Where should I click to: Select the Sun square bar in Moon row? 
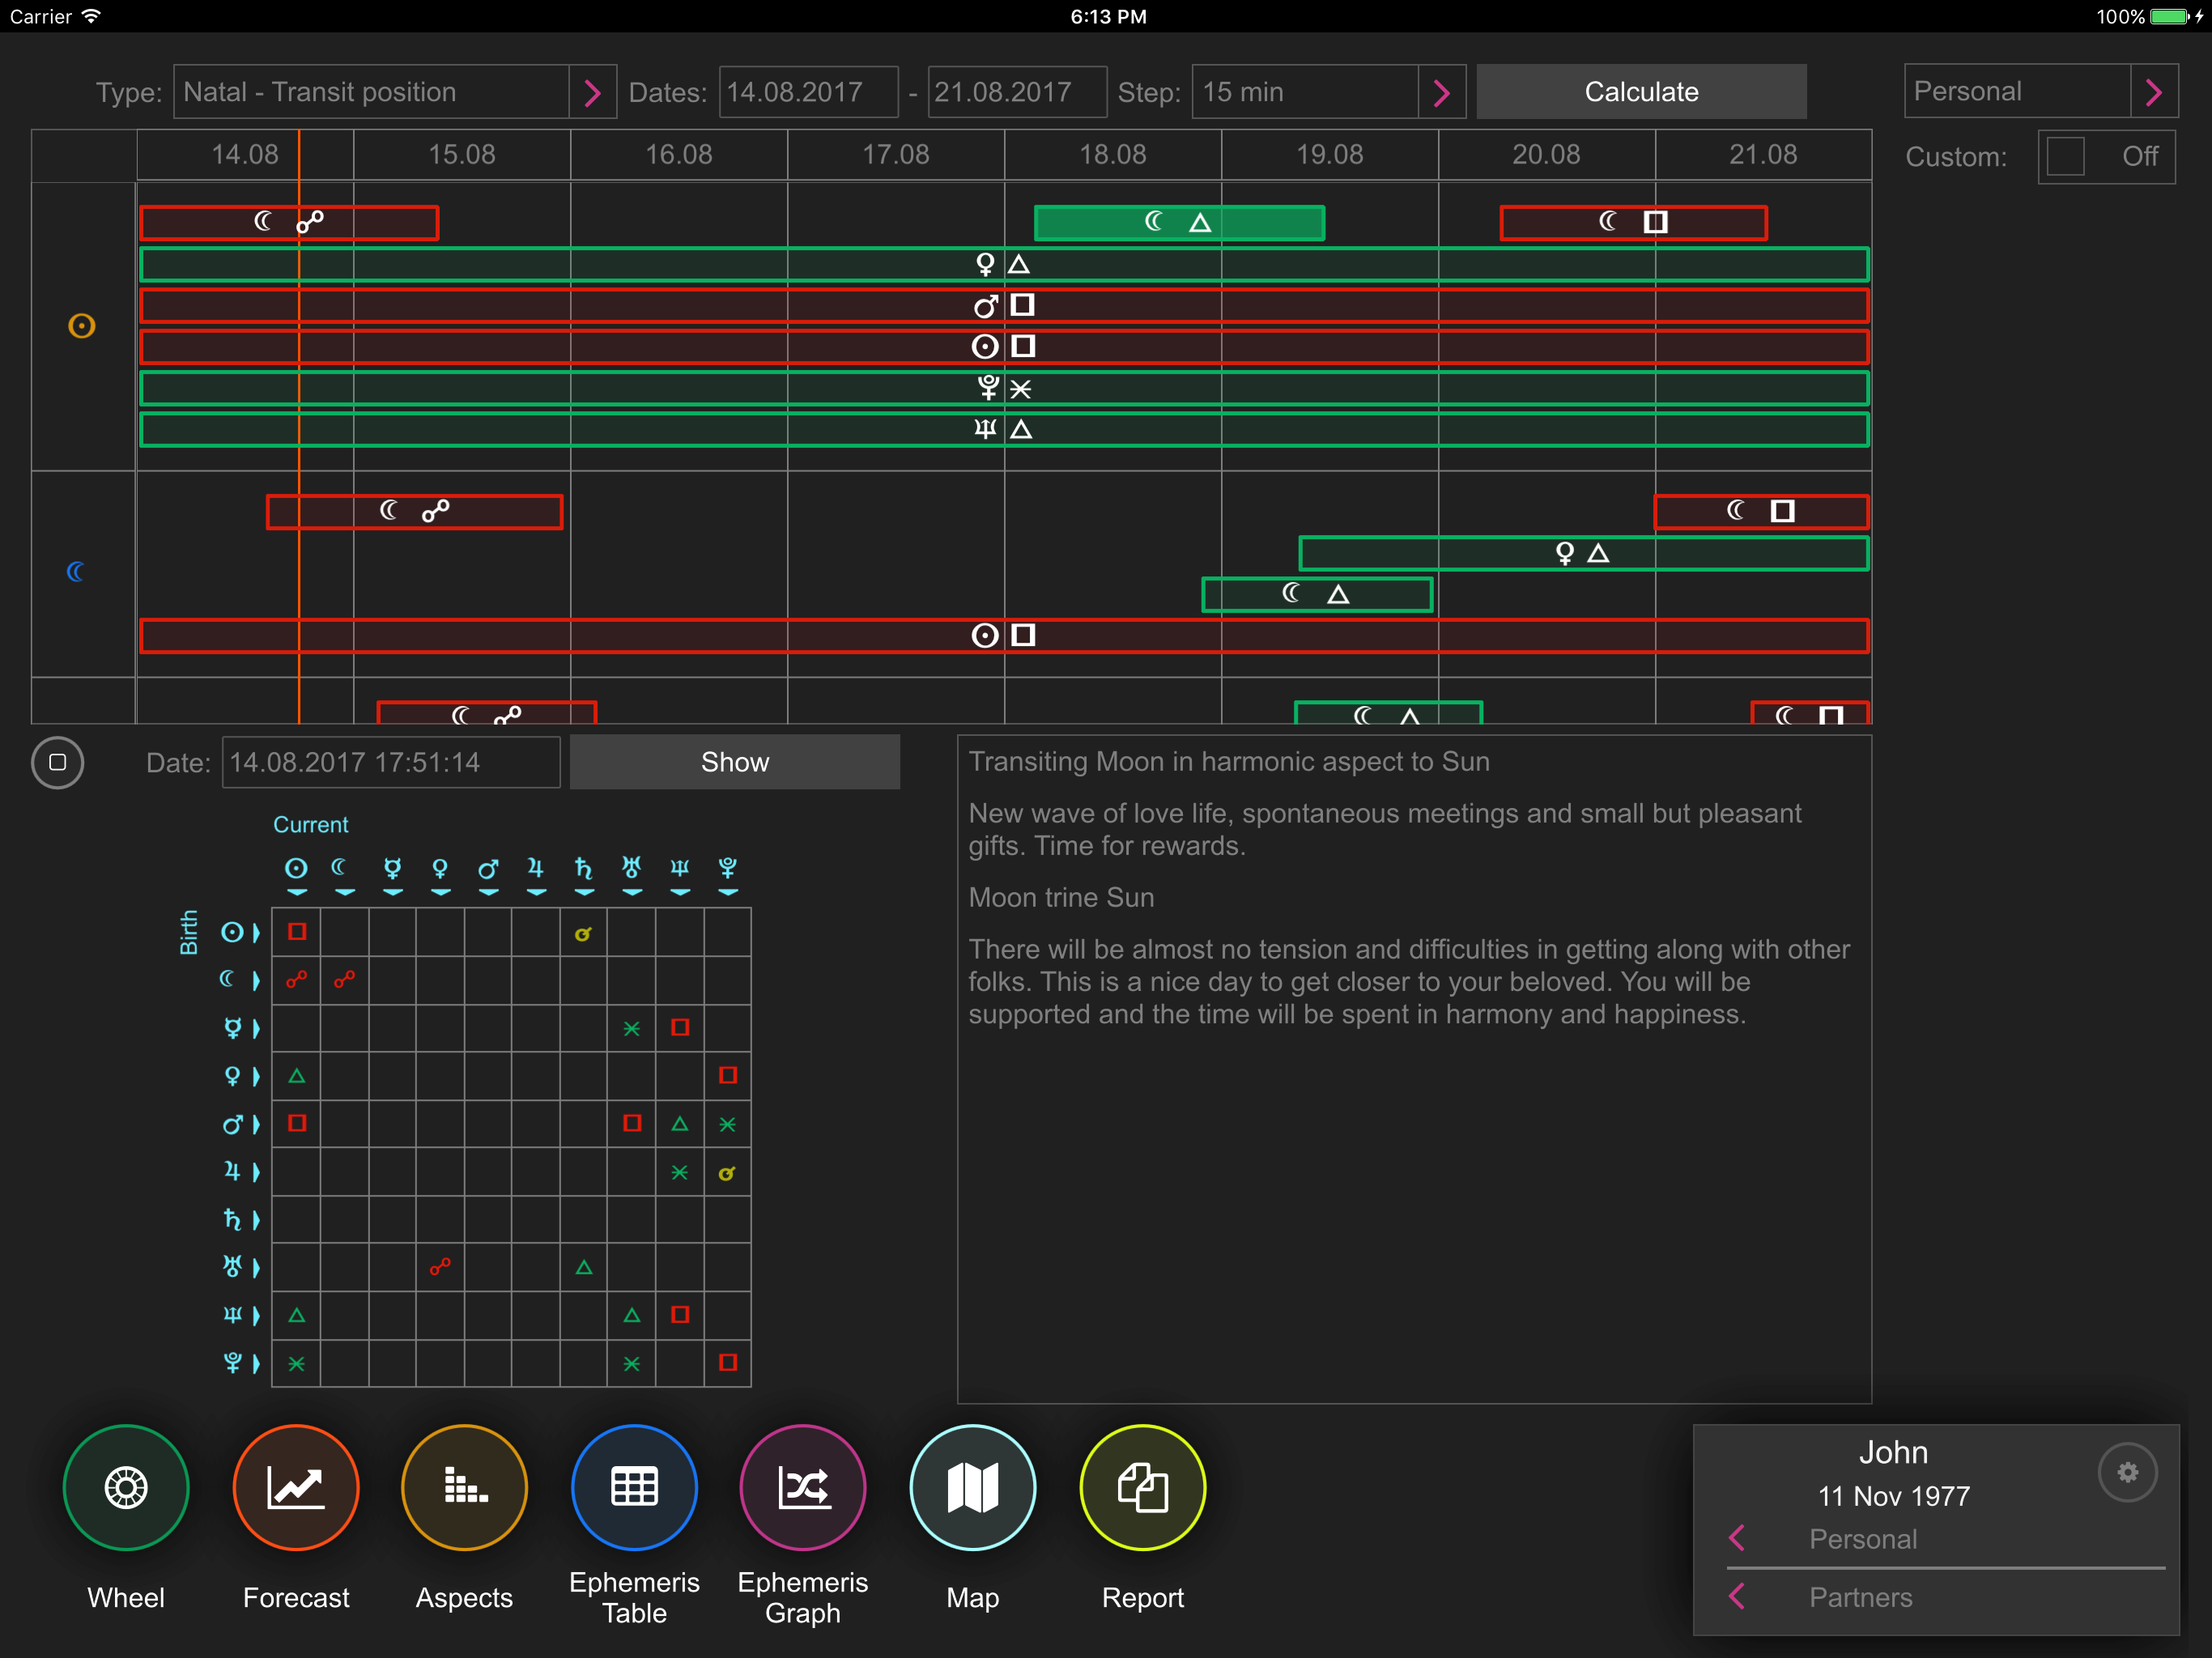click(x=1004, y=635)
